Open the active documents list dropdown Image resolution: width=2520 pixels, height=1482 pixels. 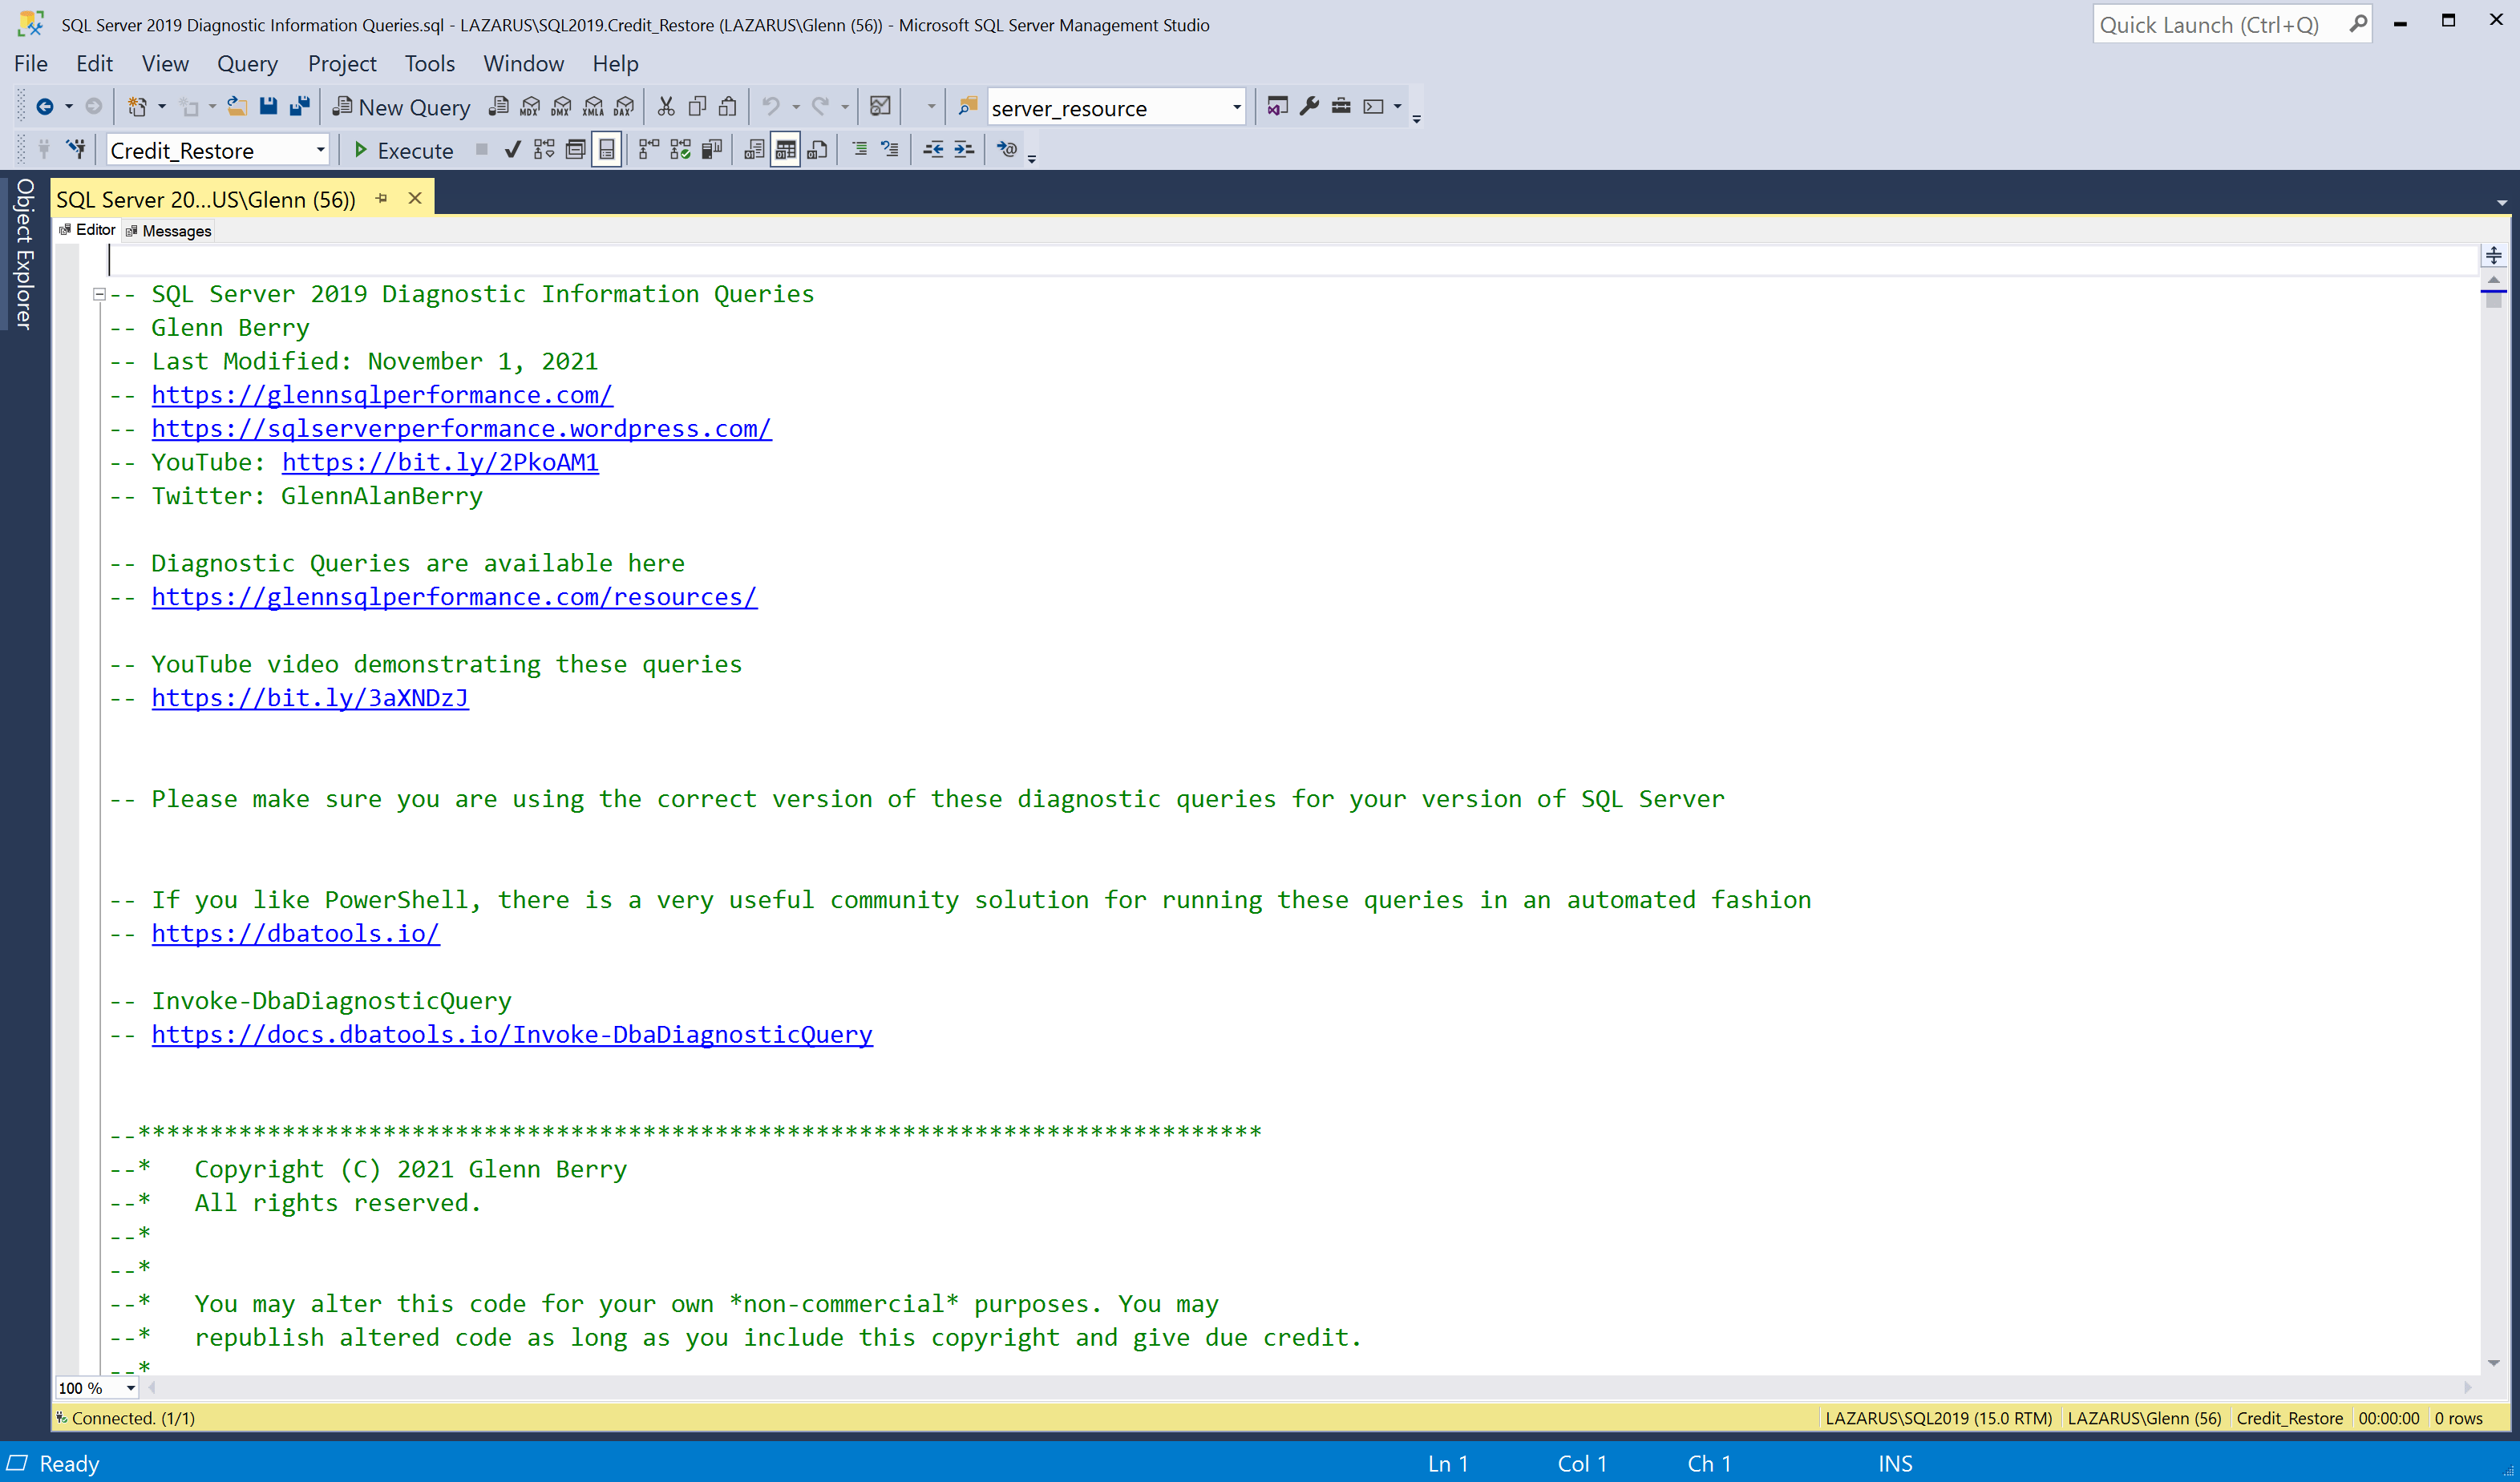[2502, 203]
